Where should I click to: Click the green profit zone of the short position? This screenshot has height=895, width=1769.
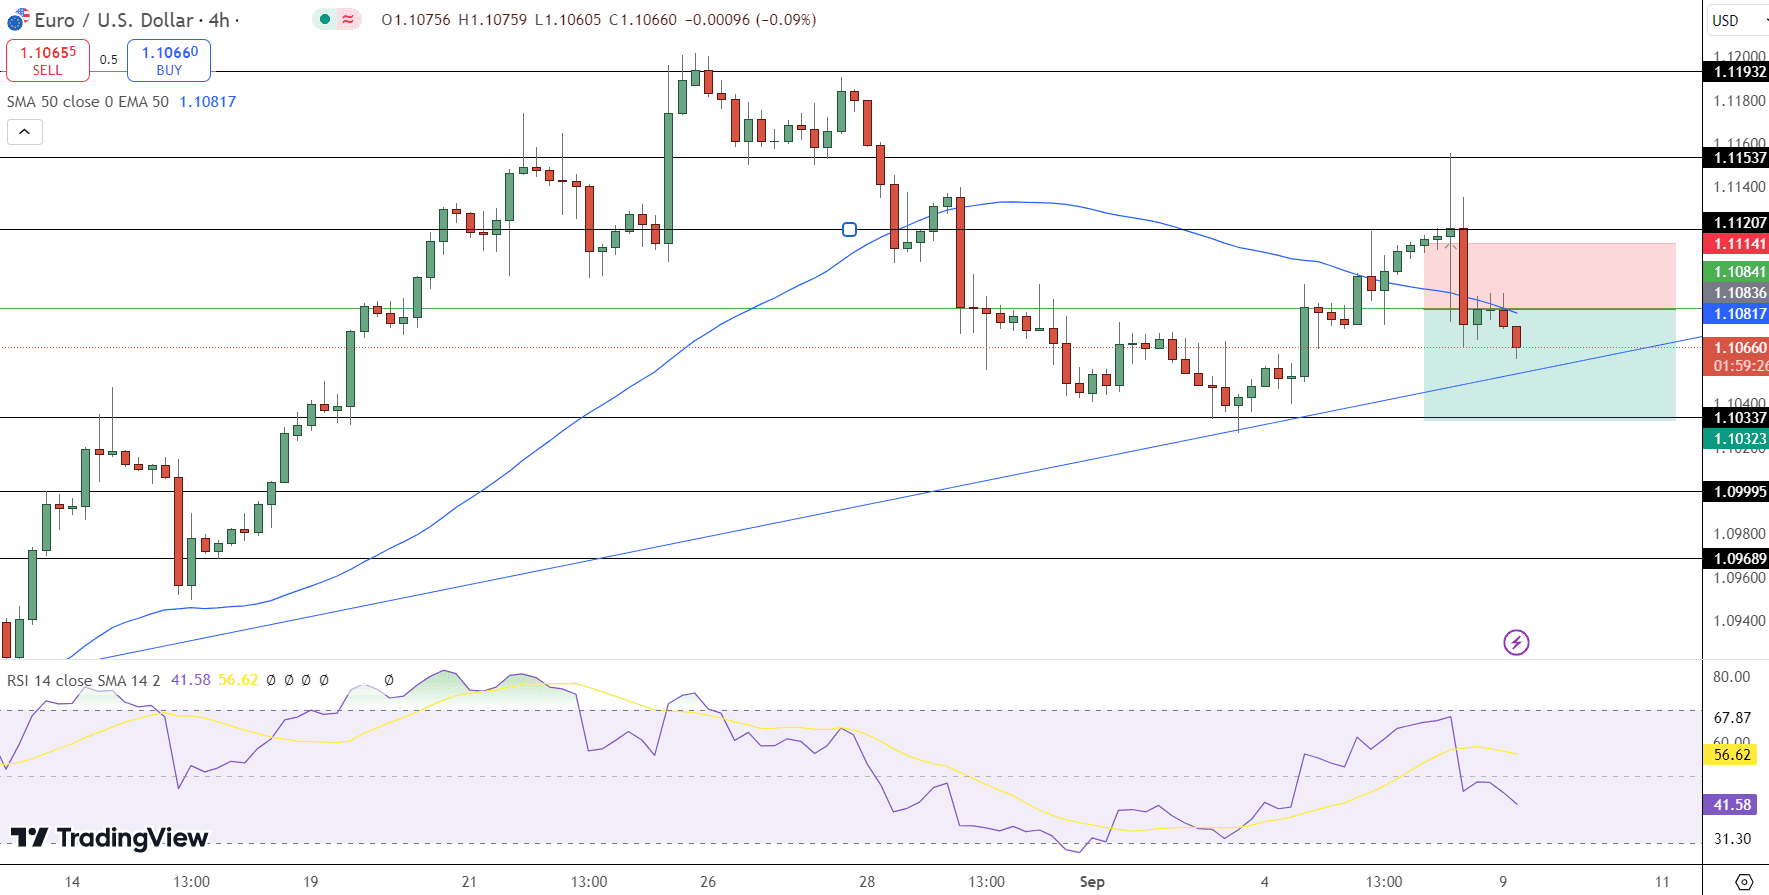[x=1549, y=364]
